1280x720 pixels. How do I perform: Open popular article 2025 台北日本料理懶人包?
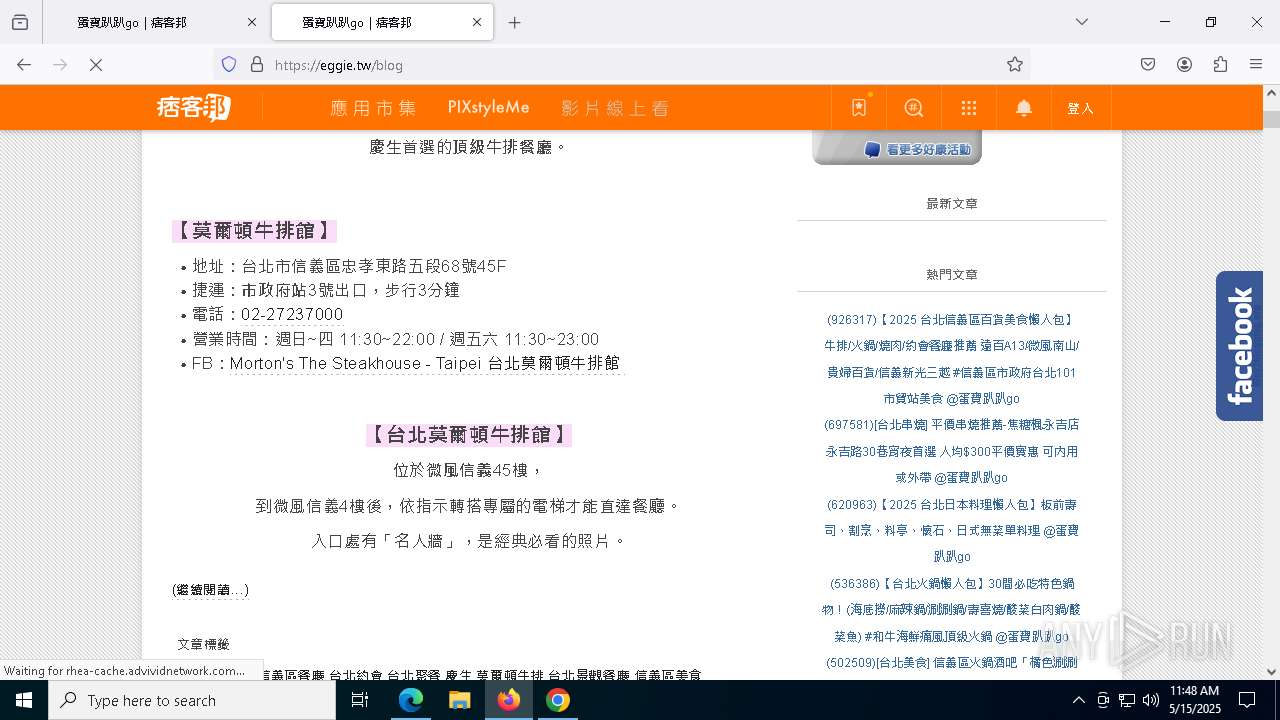click(x=951, y=530)
